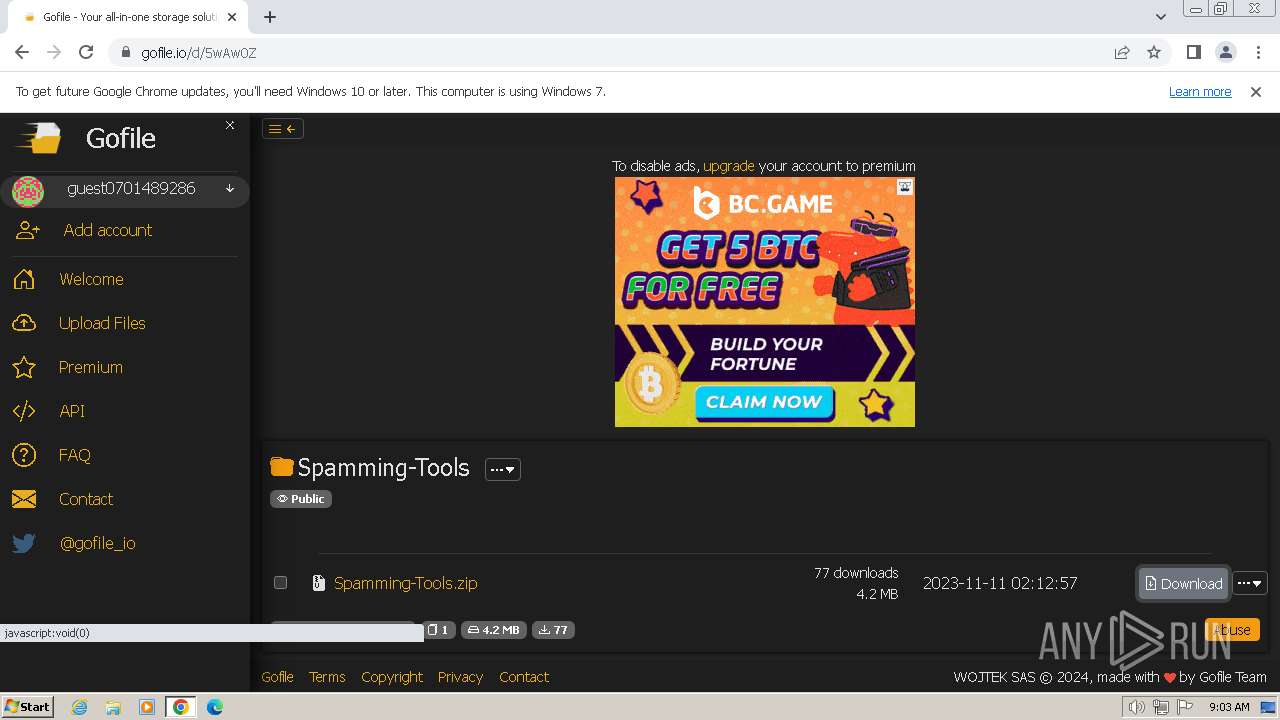Download Spamming-Tools.zip
The height and width of the screenshot is (720, 1280).
[x=1184, y=583]
